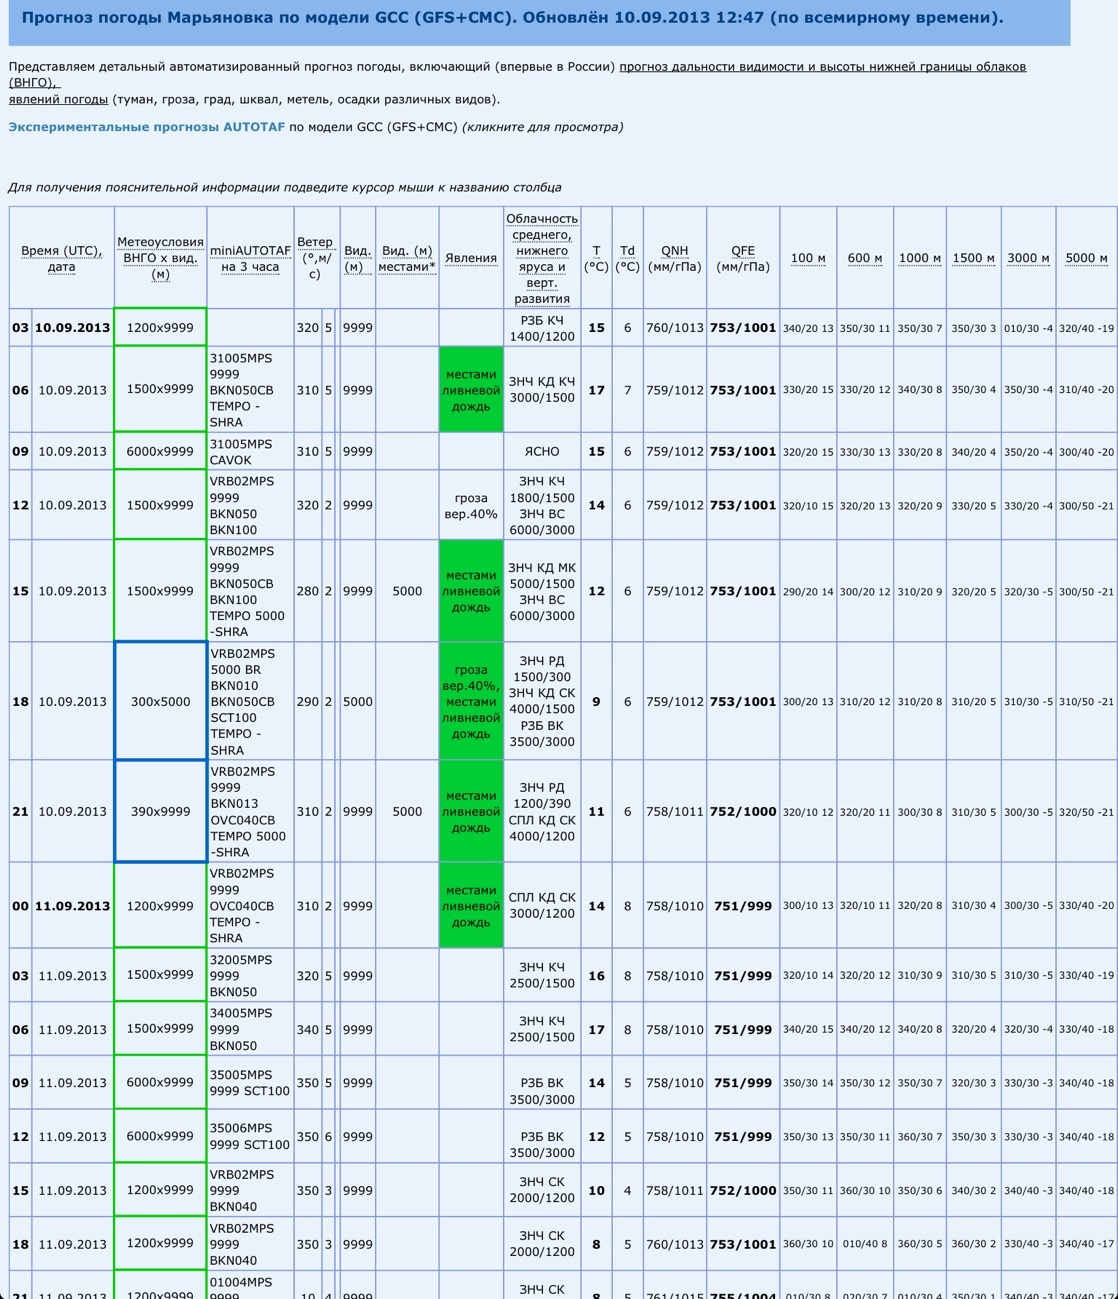The height and width of the screenshot is (1299, 1118).
Task: Click the 100 м column header
Action: [808, 258]
